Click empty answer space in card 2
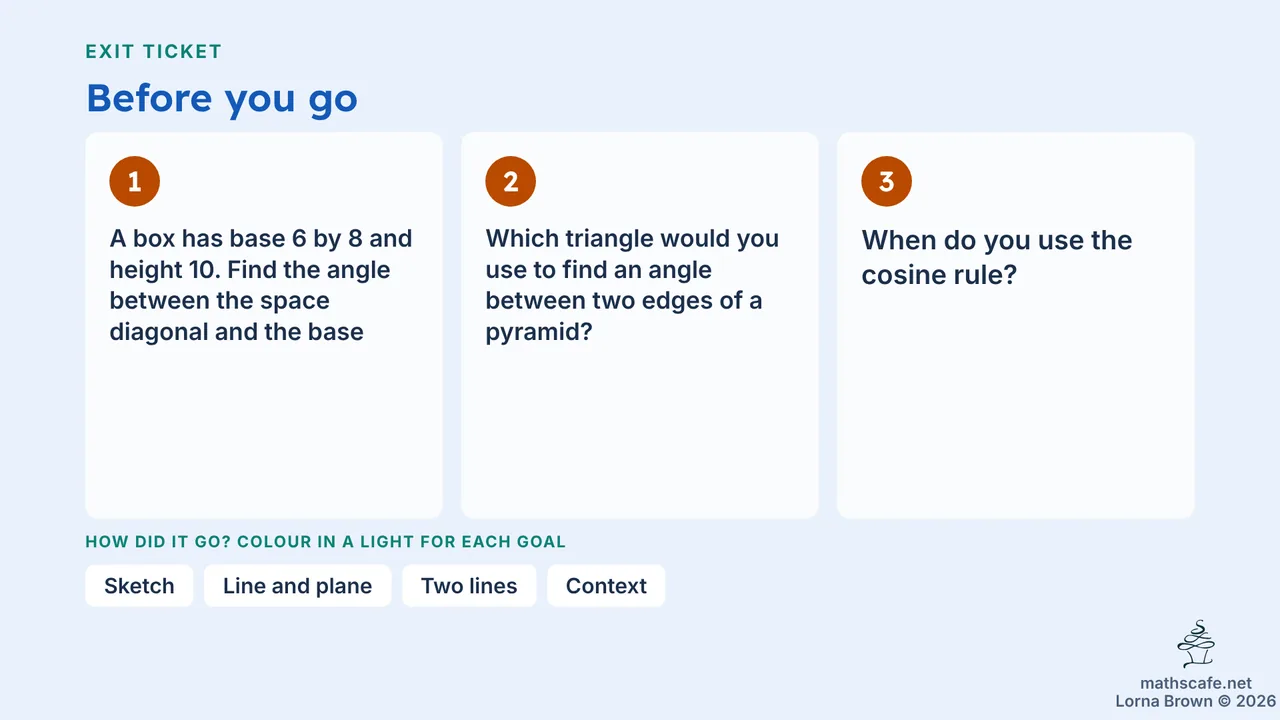Screen dimensions: 1280x720 640,430
